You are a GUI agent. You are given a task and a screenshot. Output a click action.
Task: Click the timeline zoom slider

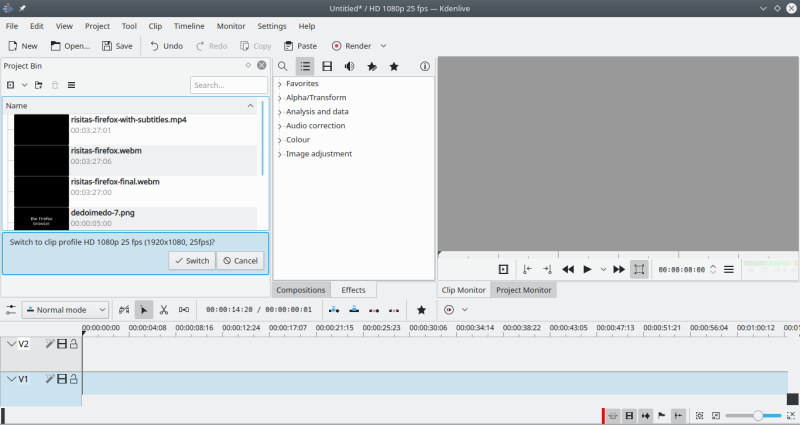(758, 415)
